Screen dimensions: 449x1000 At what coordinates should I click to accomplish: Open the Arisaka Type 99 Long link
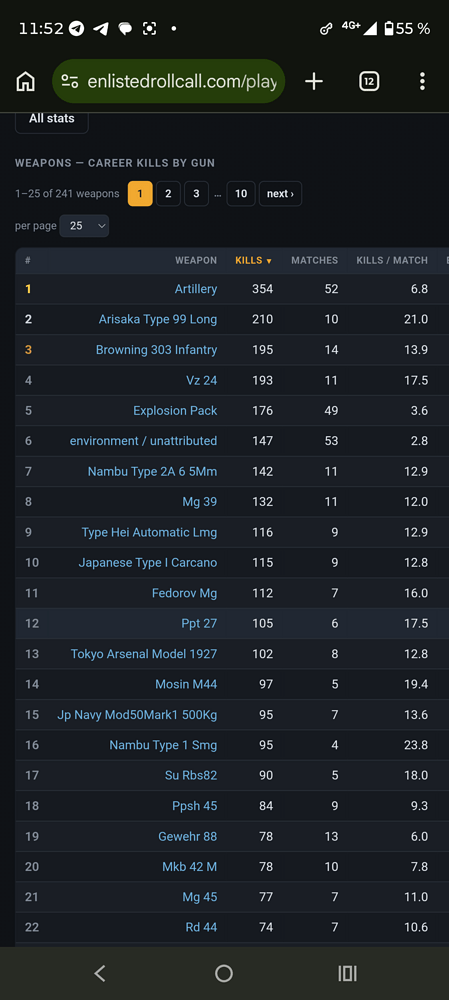[x=158, y=319]
